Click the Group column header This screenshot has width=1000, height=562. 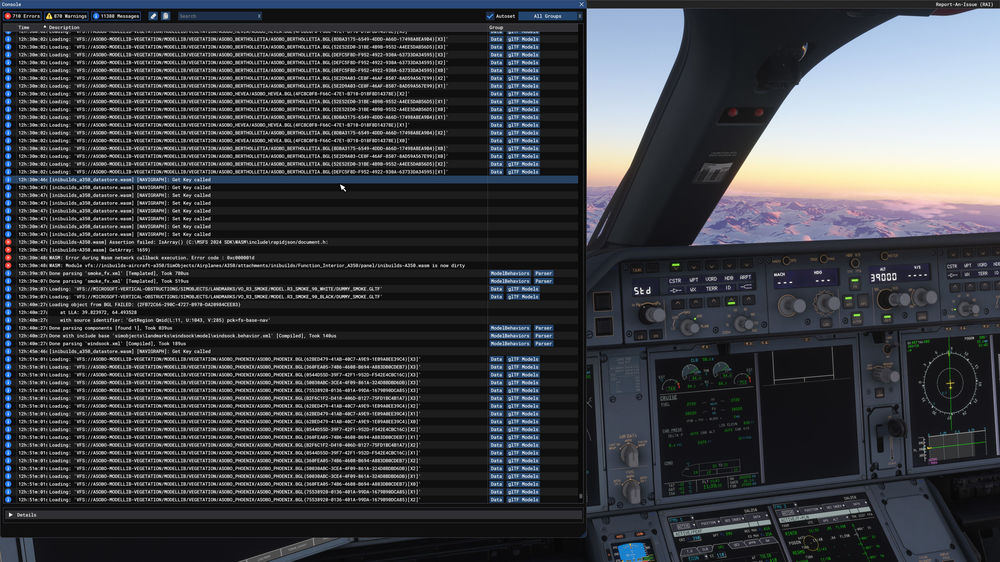[496, 27]
